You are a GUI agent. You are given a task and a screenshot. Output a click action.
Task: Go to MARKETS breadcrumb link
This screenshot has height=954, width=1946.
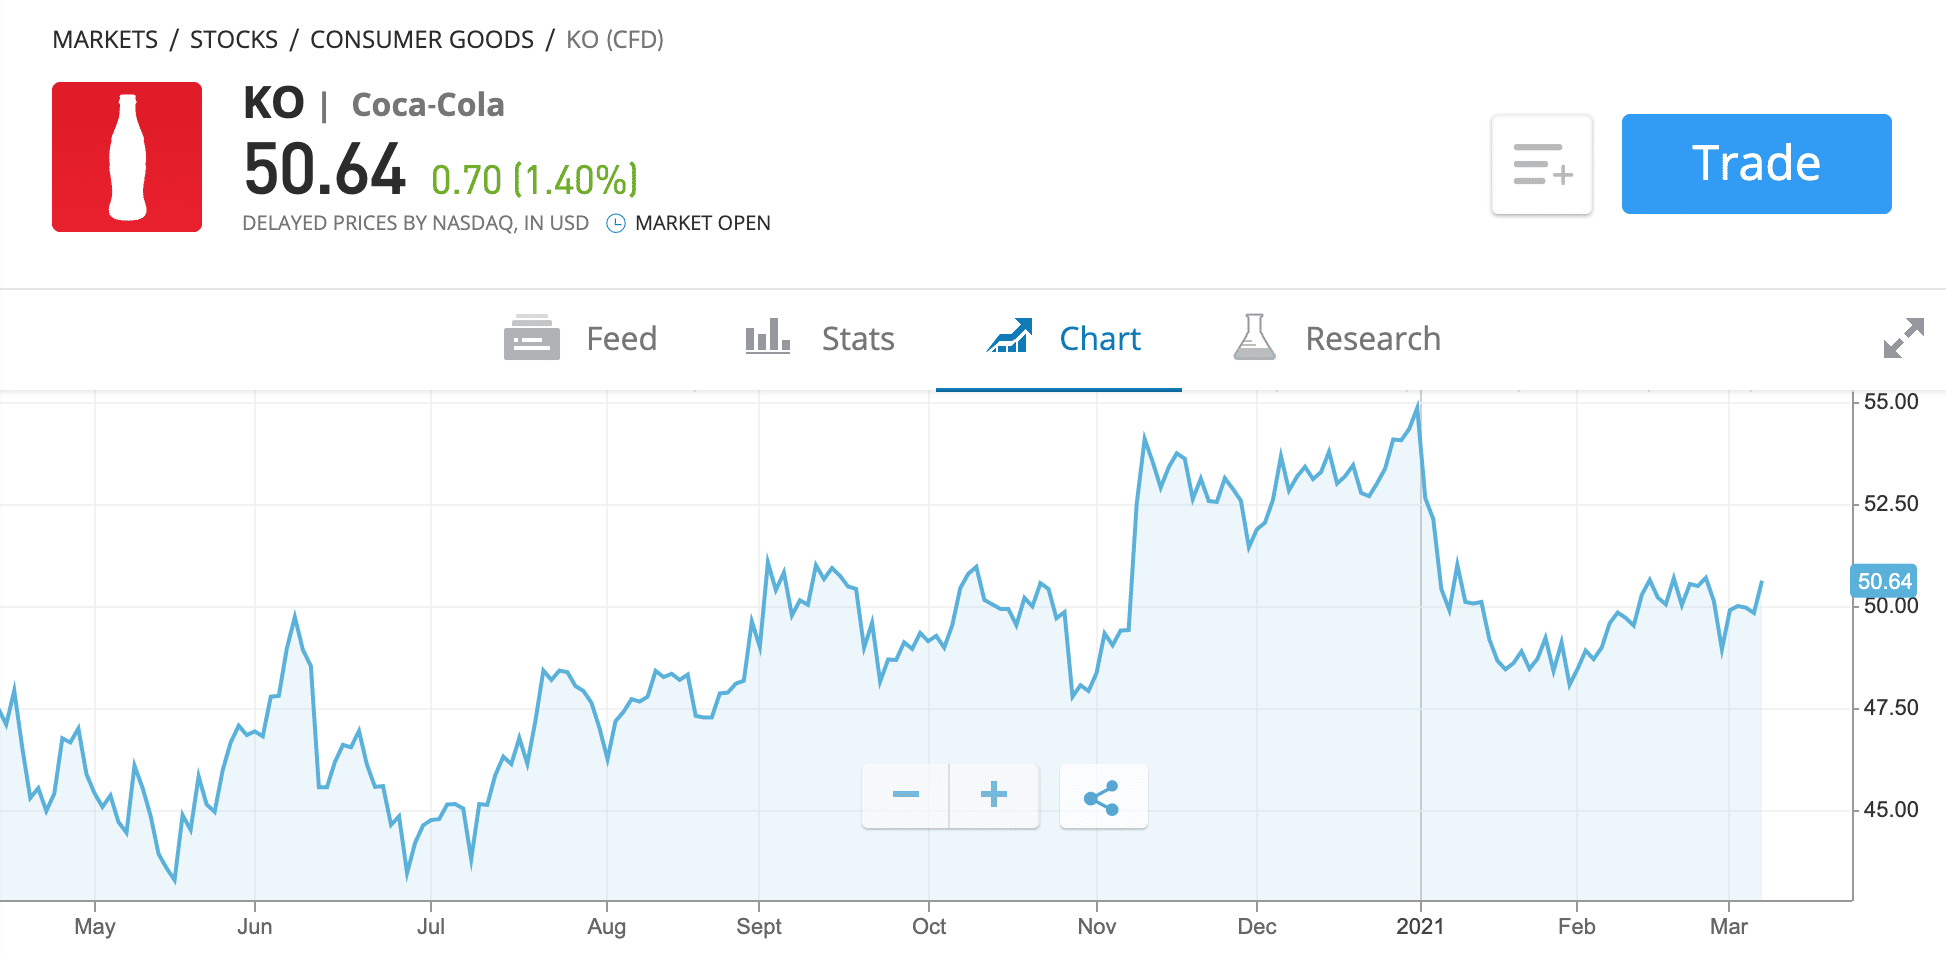[105, 40]
